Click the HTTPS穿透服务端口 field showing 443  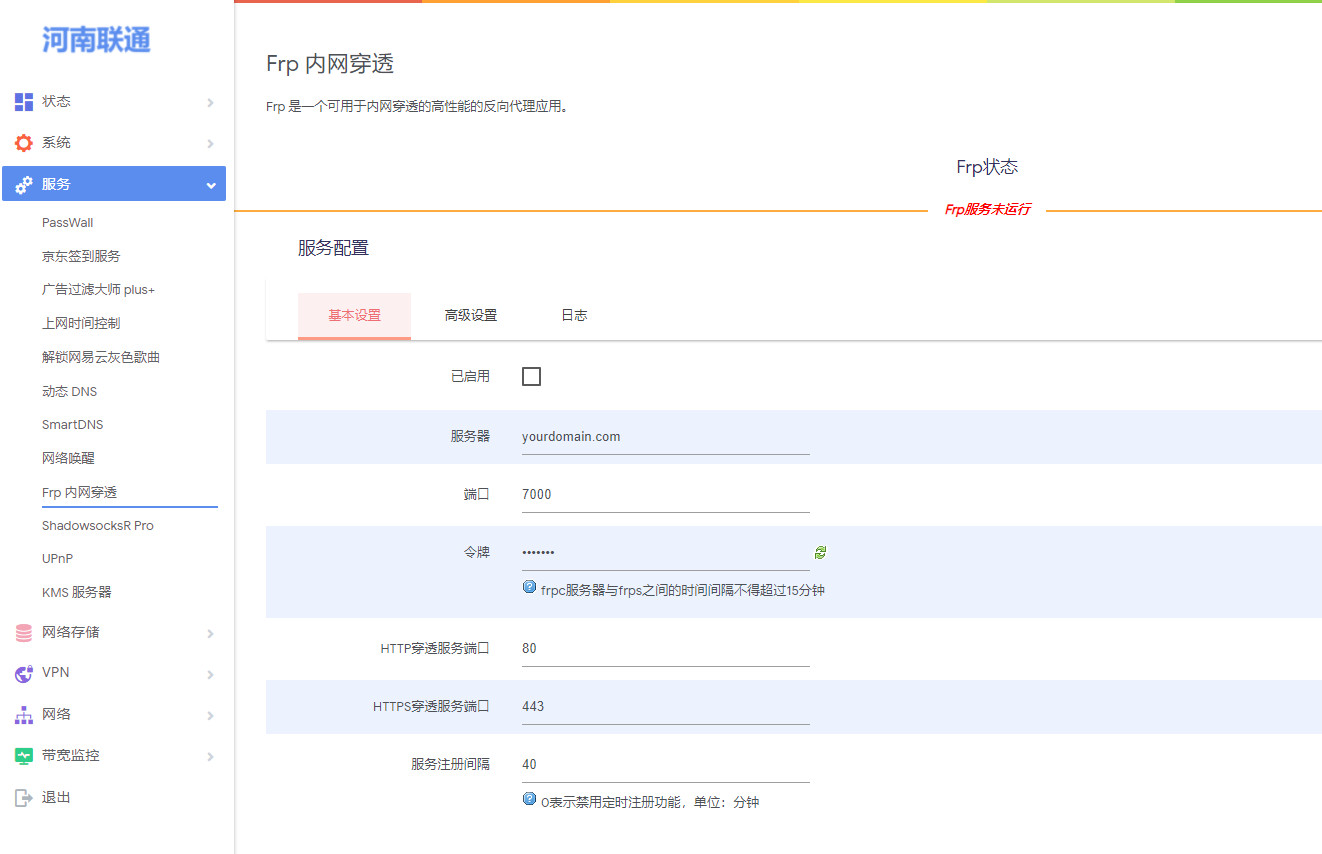[666, 707]
